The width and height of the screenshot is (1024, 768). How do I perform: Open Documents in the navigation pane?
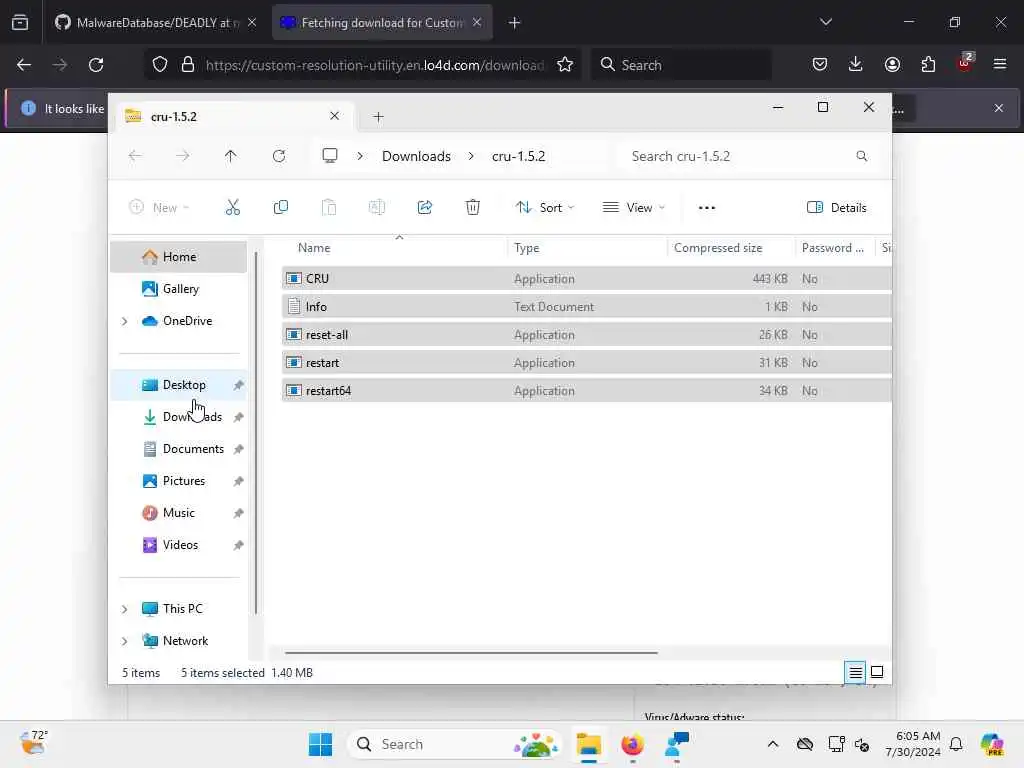pos(178,449)
